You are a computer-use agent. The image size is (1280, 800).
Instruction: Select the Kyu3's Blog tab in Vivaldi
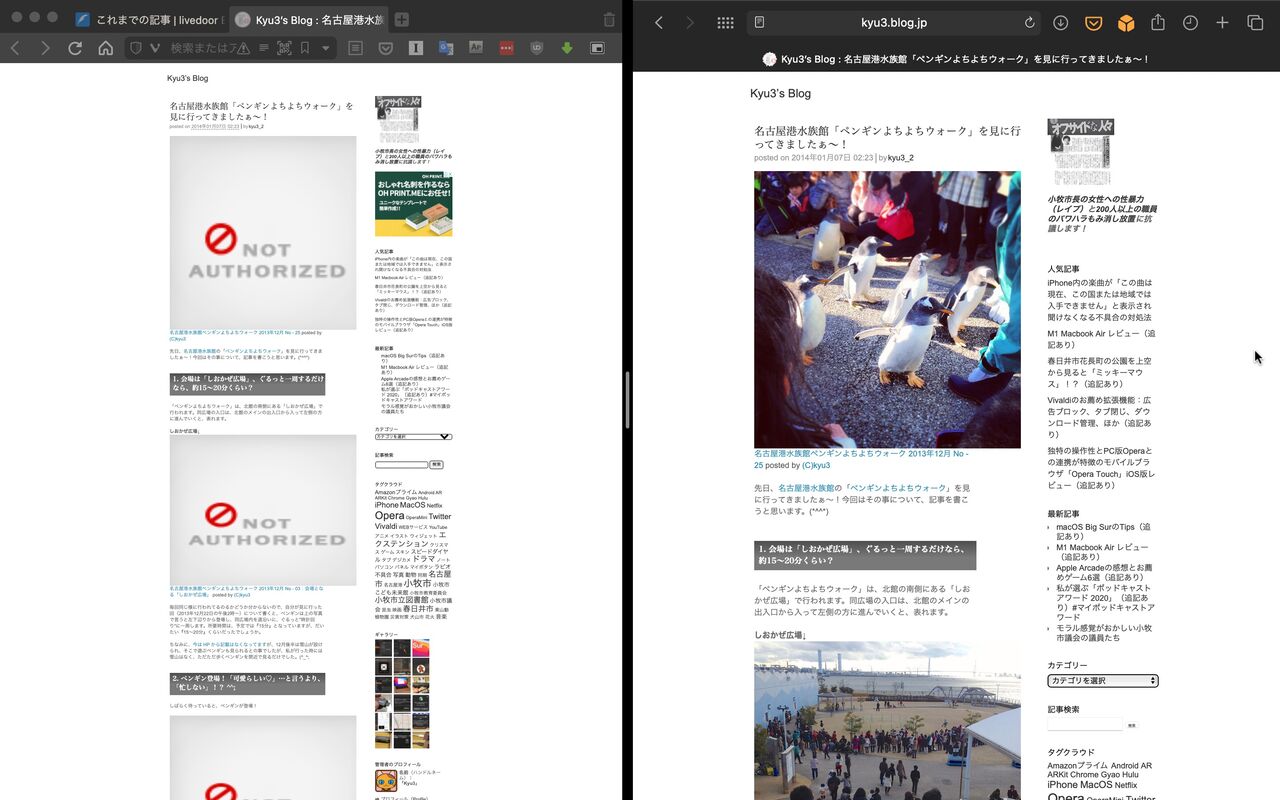(309, 19)
